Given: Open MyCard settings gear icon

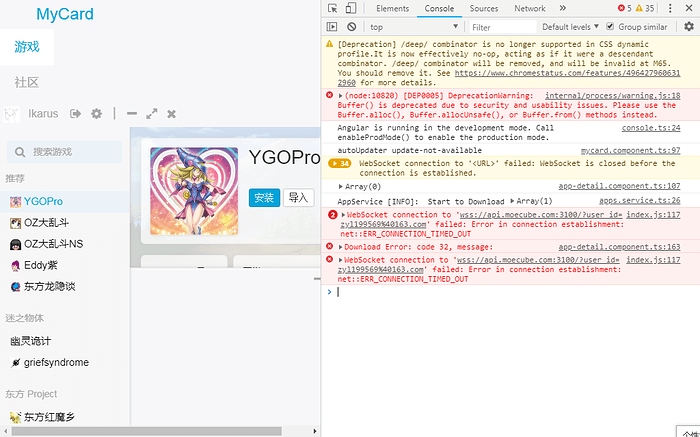Looking at the screenshot, I should 96,114.
